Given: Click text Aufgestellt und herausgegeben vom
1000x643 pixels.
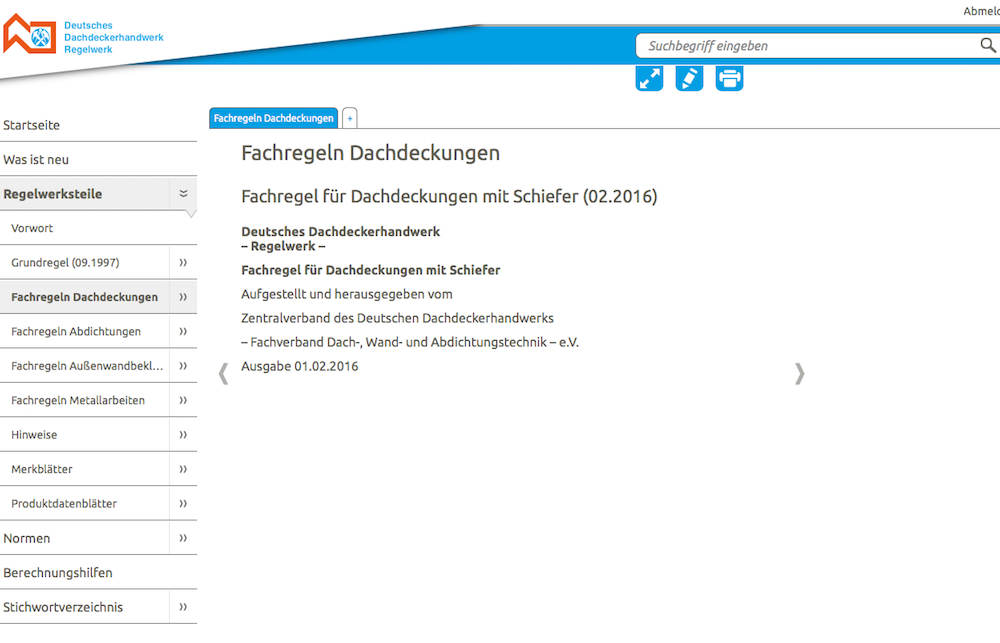Looking at the screenshot, I should click(x=347, y=294).
